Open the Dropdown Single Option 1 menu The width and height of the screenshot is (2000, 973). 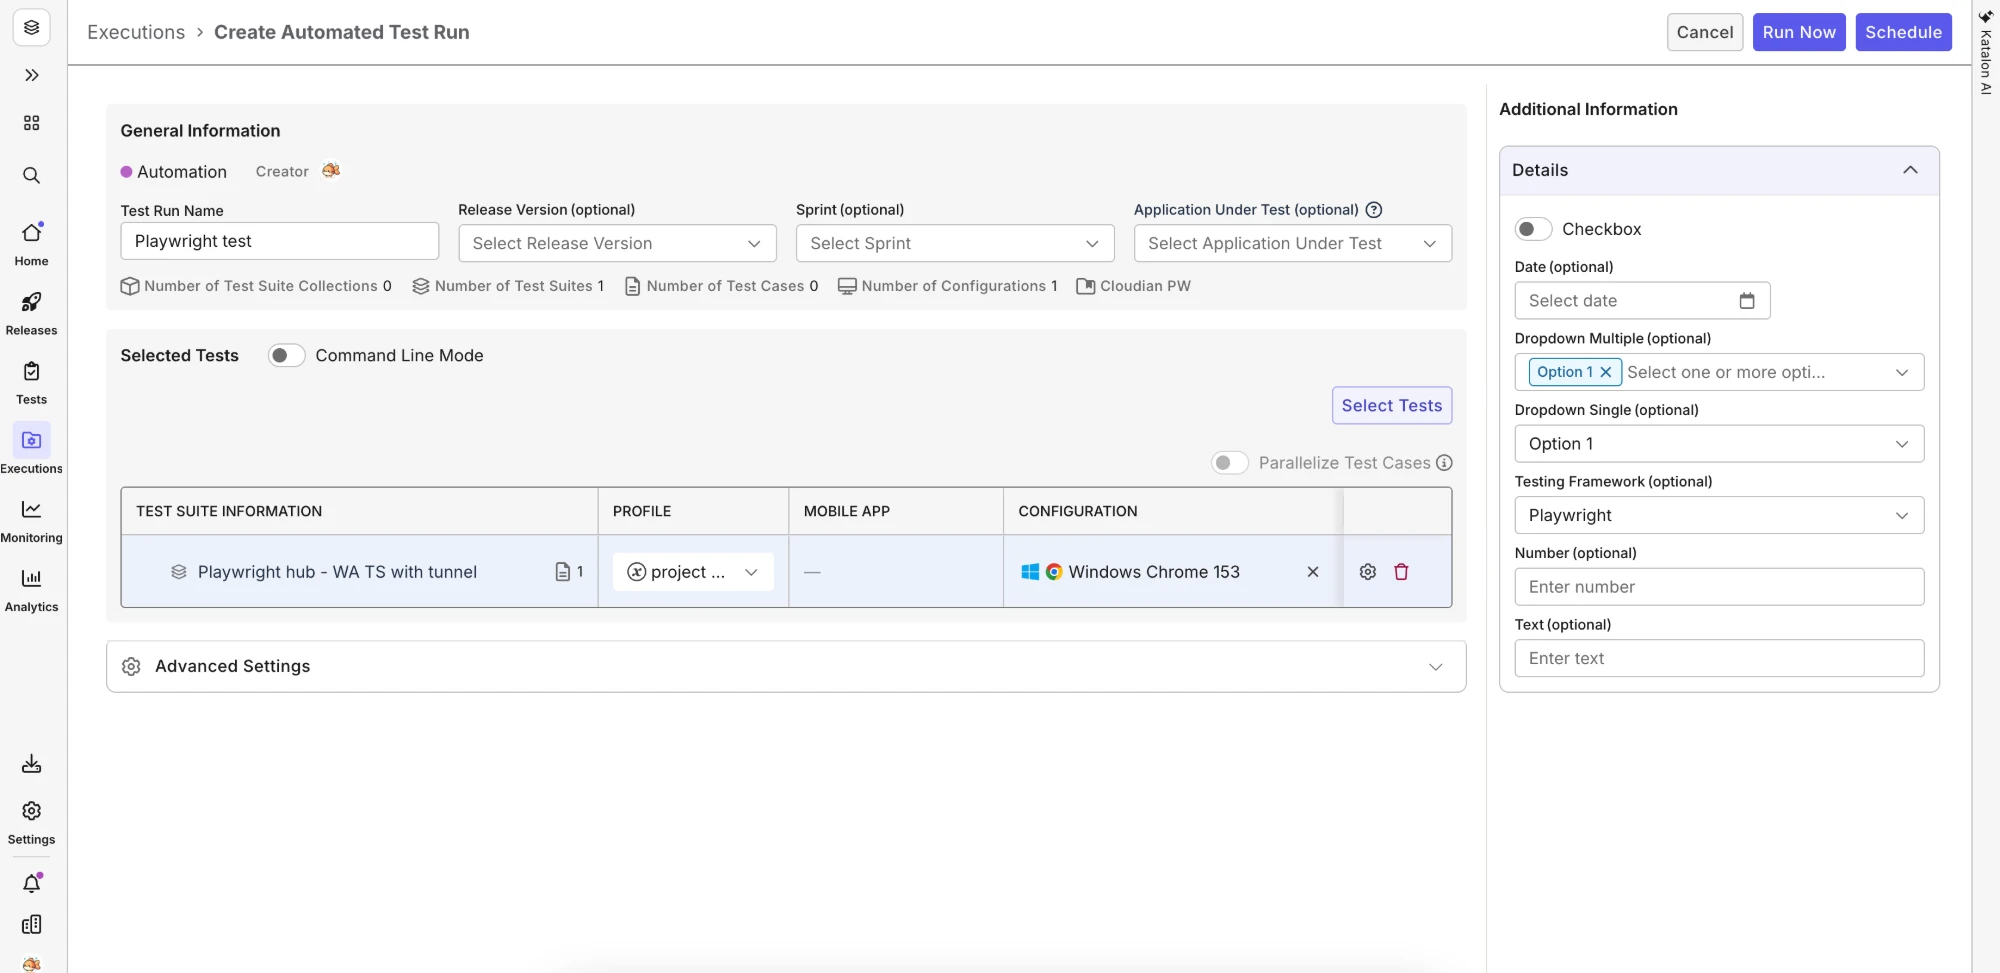pyautogui.click(x=1719, y=444)
